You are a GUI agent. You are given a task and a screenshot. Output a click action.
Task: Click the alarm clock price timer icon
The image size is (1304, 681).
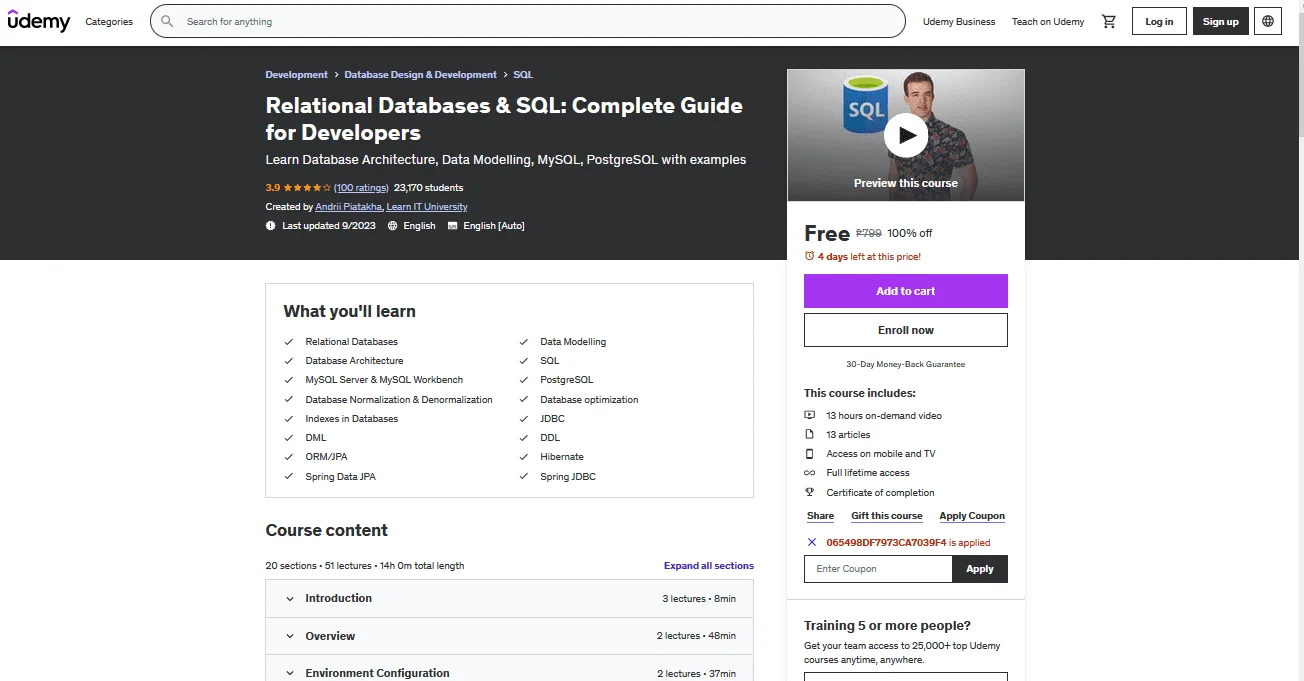(x=810, y=257)
